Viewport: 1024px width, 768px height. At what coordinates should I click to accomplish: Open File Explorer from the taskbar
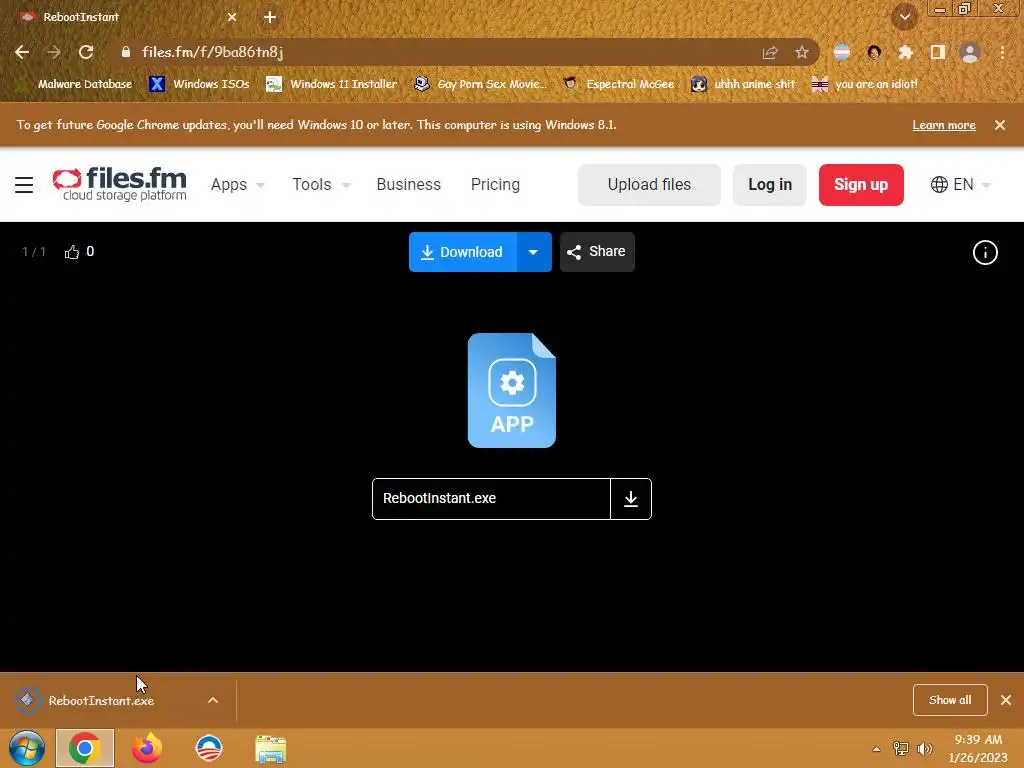(x=270, y=749)
